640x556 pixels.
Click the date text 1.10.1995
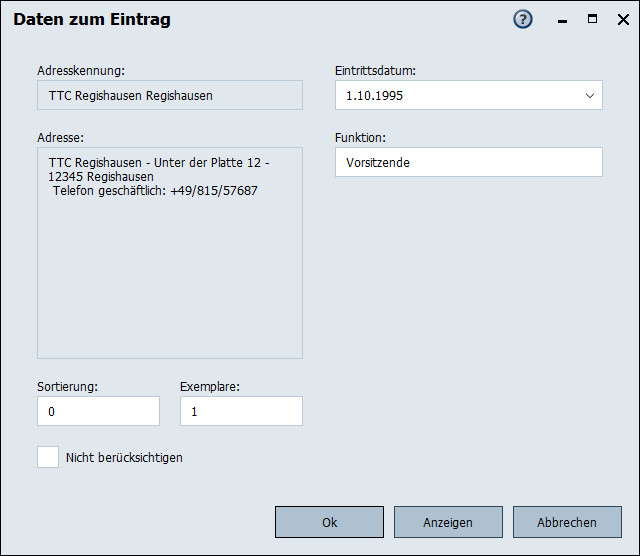point(375,96)
